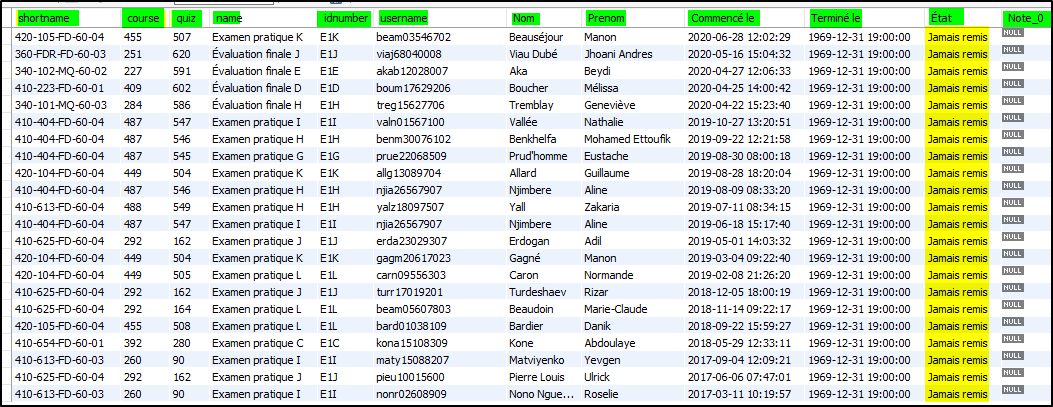Click the Prenom column header

(x=606, y=18)
